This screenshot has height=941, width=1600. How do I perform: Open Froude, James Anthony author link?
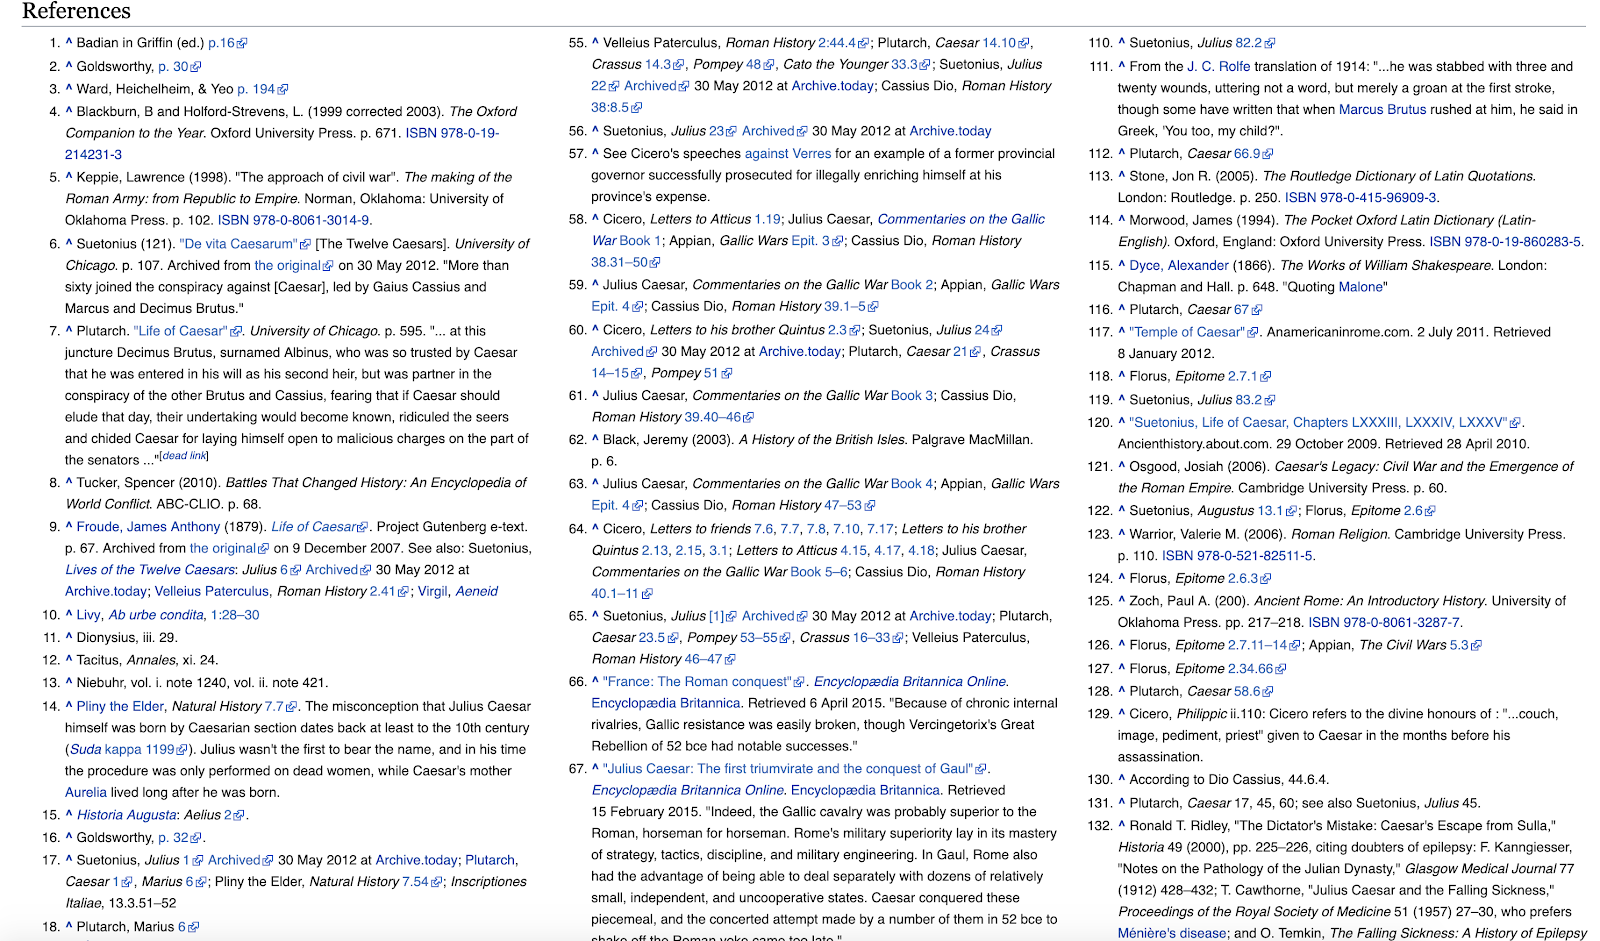[x=148, y=527]
